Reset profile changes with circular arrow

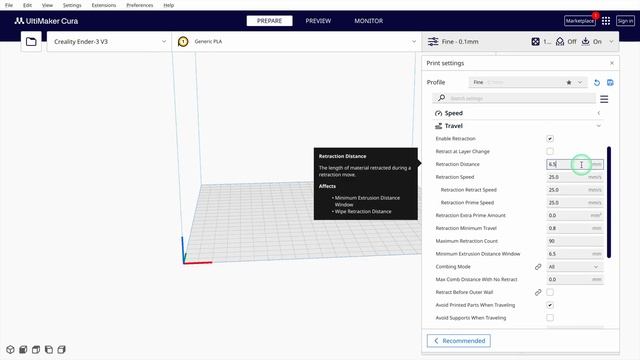tap(597, 82)
